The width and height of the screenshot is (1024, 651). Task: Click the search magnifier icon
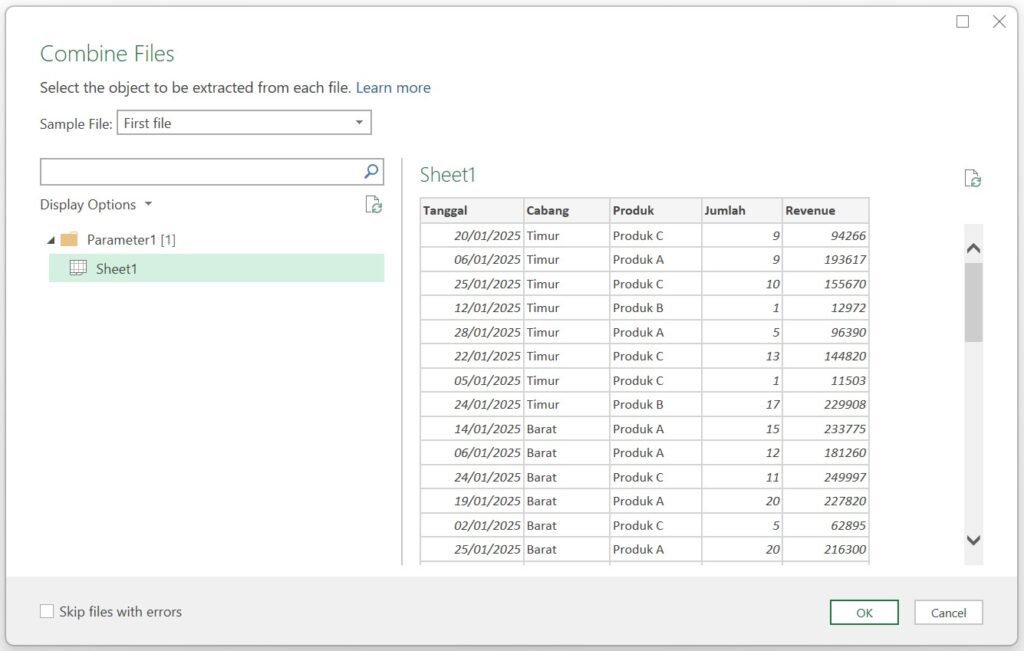coord(371,171)
